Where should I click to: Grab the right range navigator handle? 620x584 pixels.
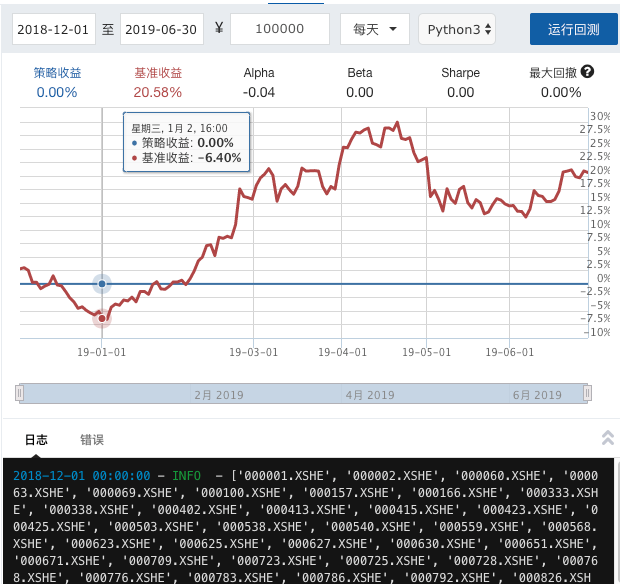tap(587, 393)
